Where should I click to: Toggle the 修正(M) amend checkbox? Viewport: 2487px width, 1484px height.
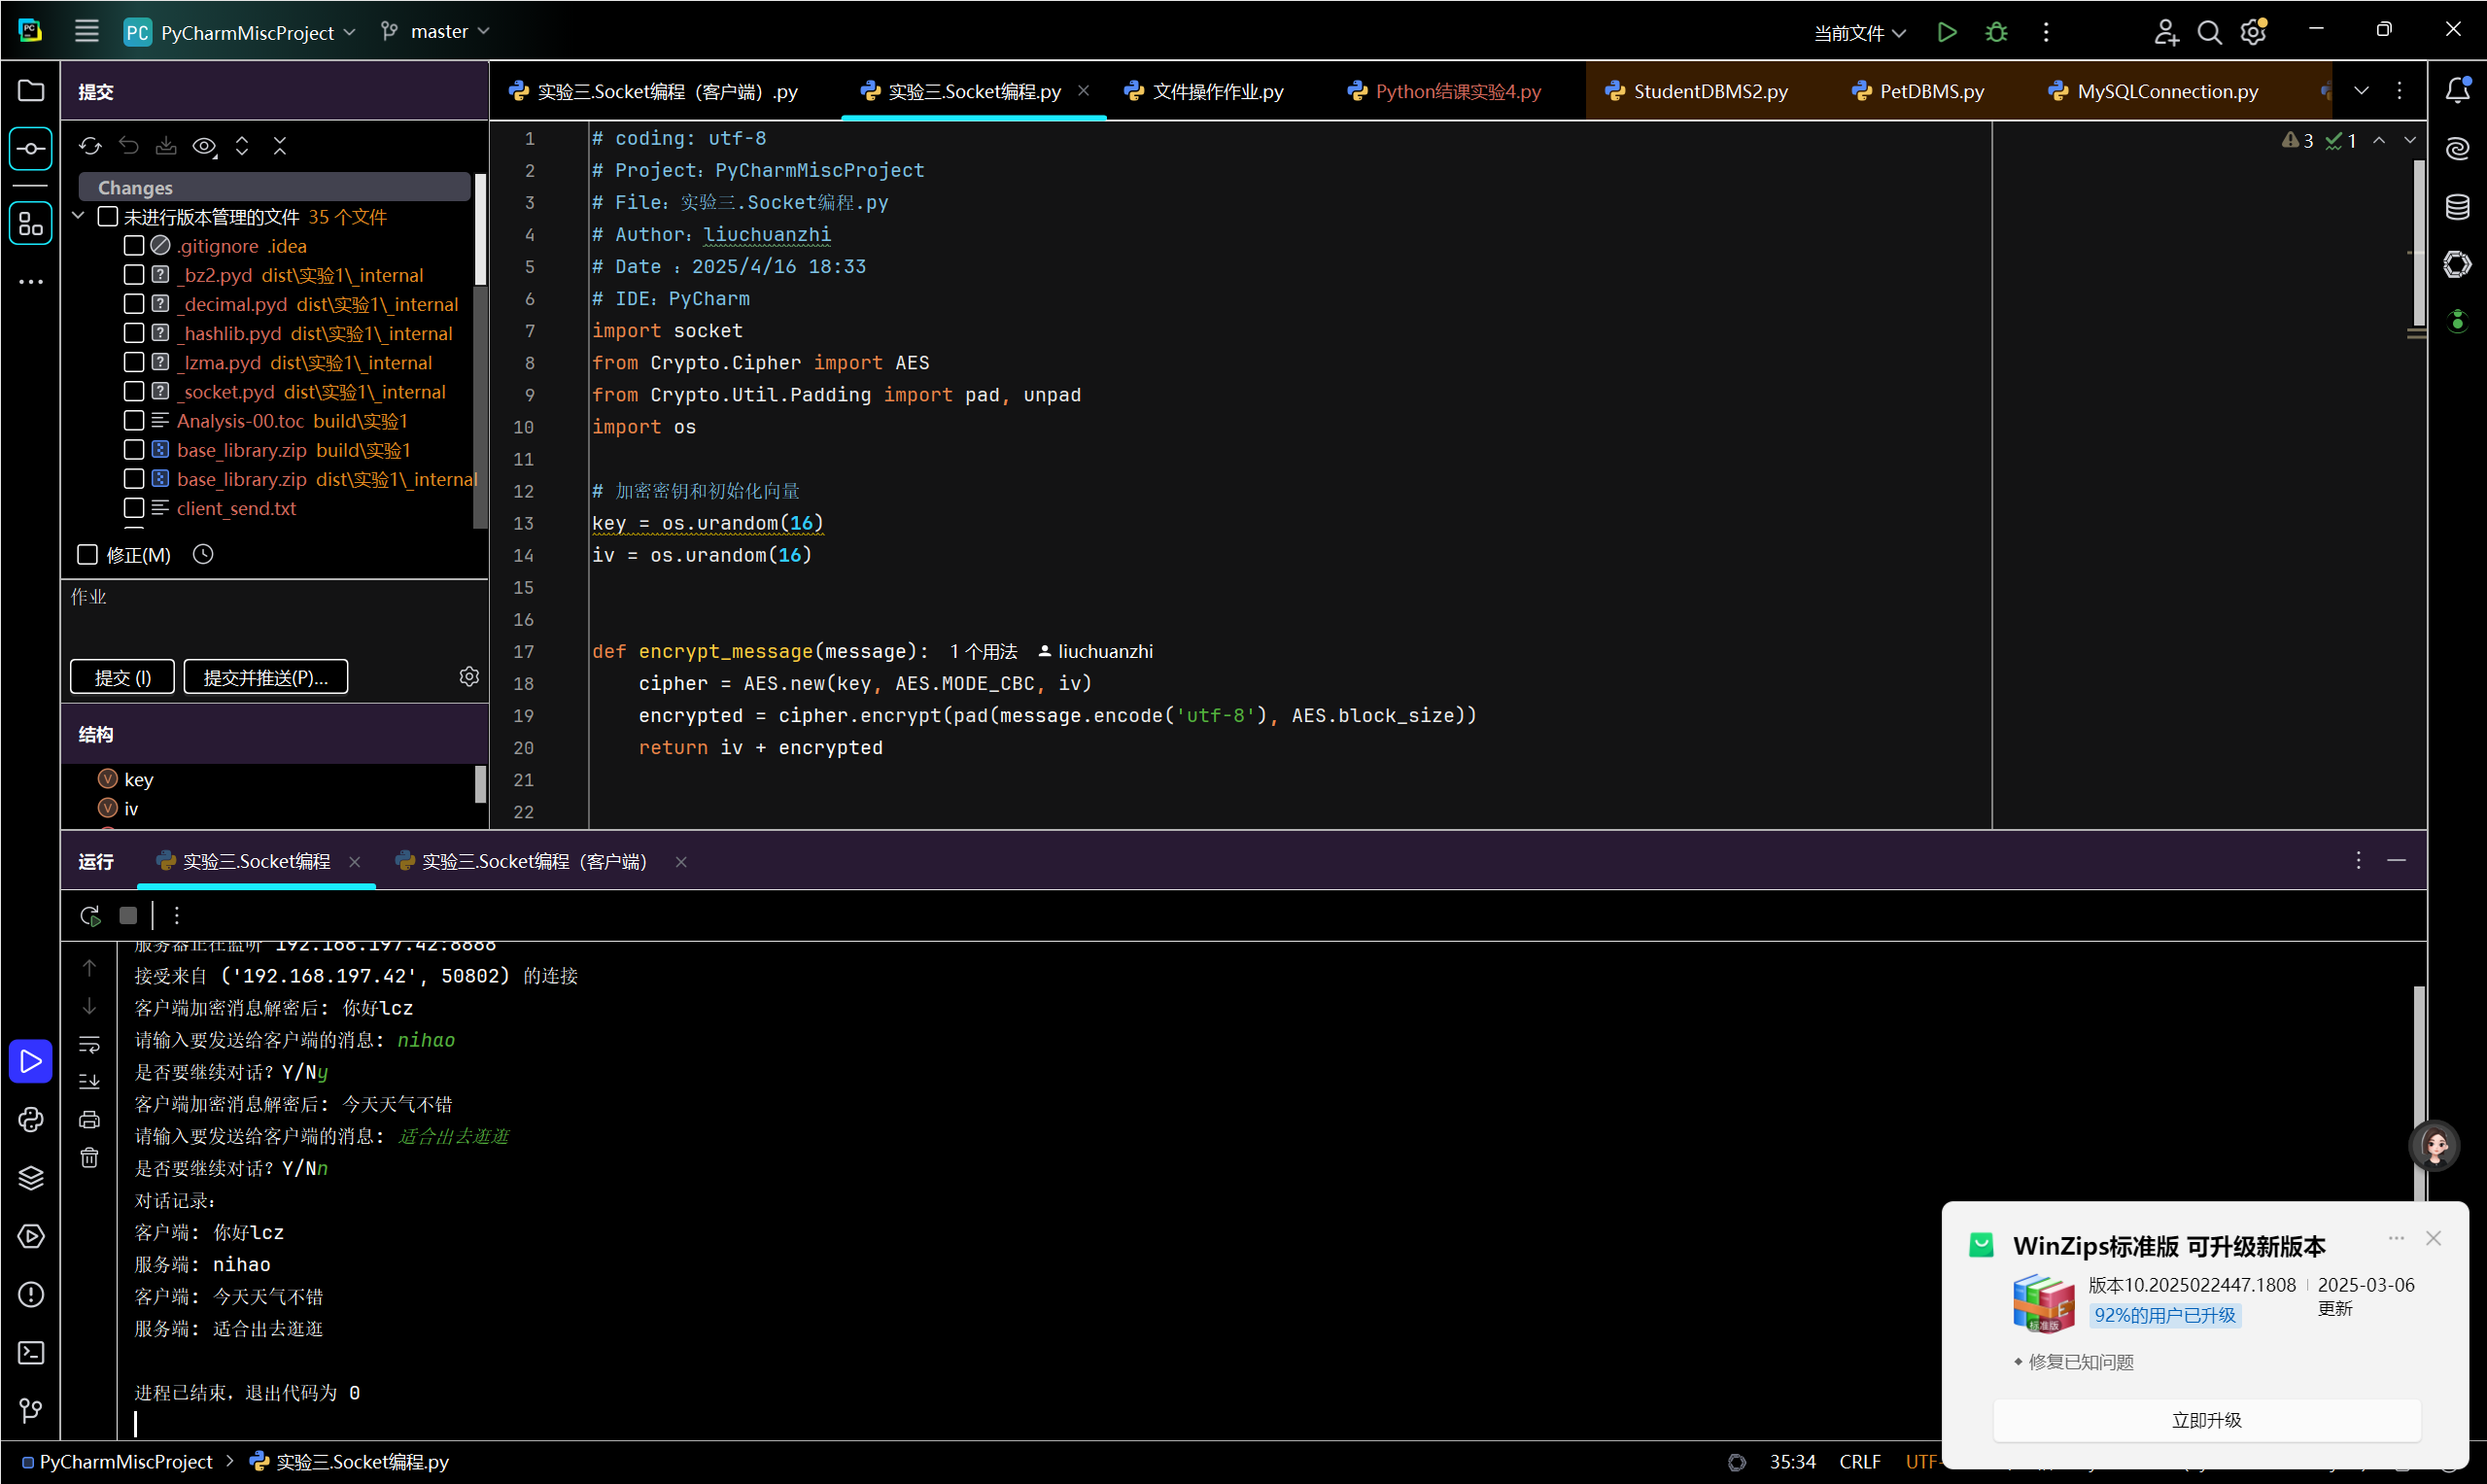88,555
